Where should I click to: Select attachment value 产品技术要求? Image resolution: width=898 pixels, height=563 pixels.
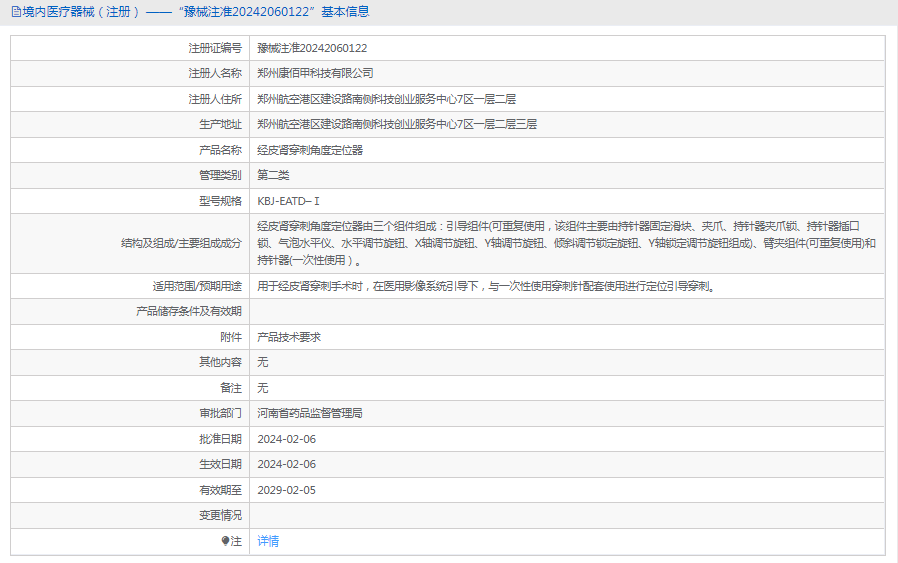pos(289,337)
